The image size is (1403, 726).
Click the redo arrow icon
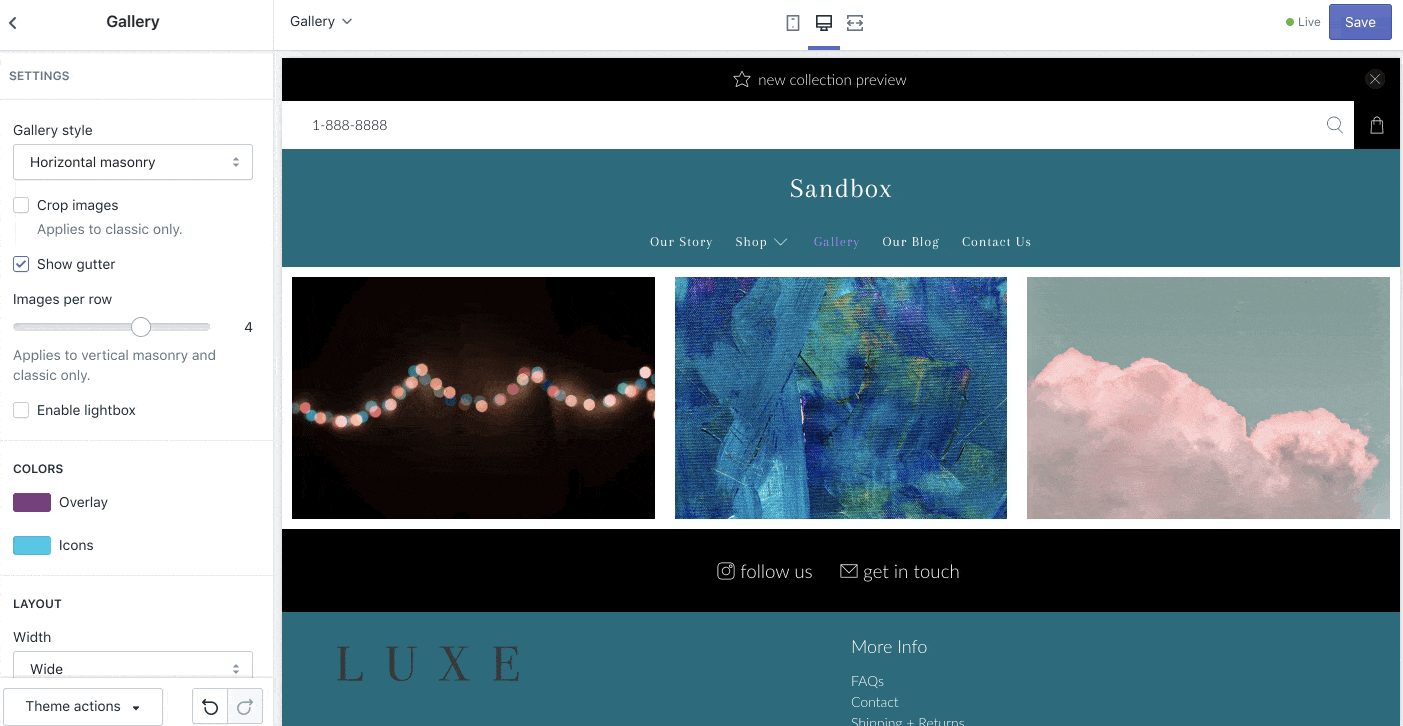coord(245,707)
